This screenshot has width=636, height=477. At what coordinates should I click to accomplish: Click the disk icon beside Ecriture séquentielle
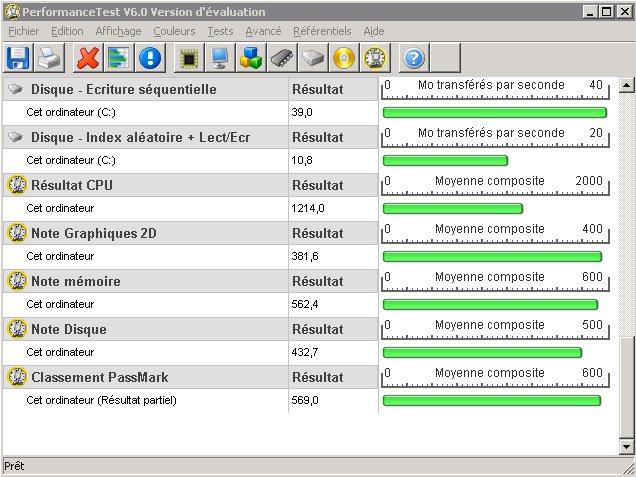[x=15, y=89]
